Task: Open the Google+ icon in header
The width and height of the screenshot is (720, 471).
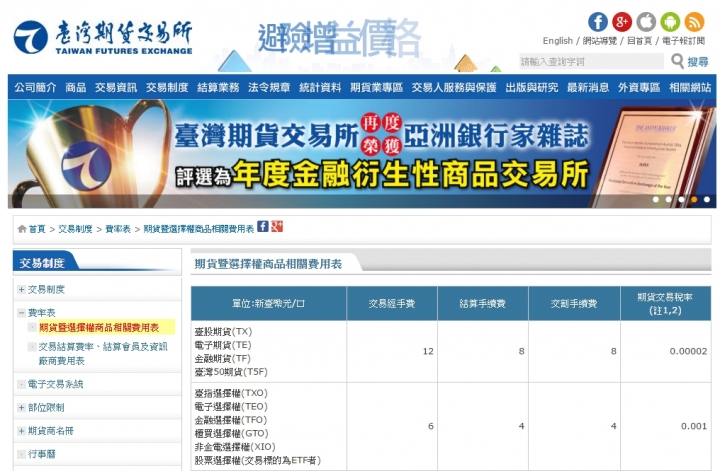Action: [622, 22]
